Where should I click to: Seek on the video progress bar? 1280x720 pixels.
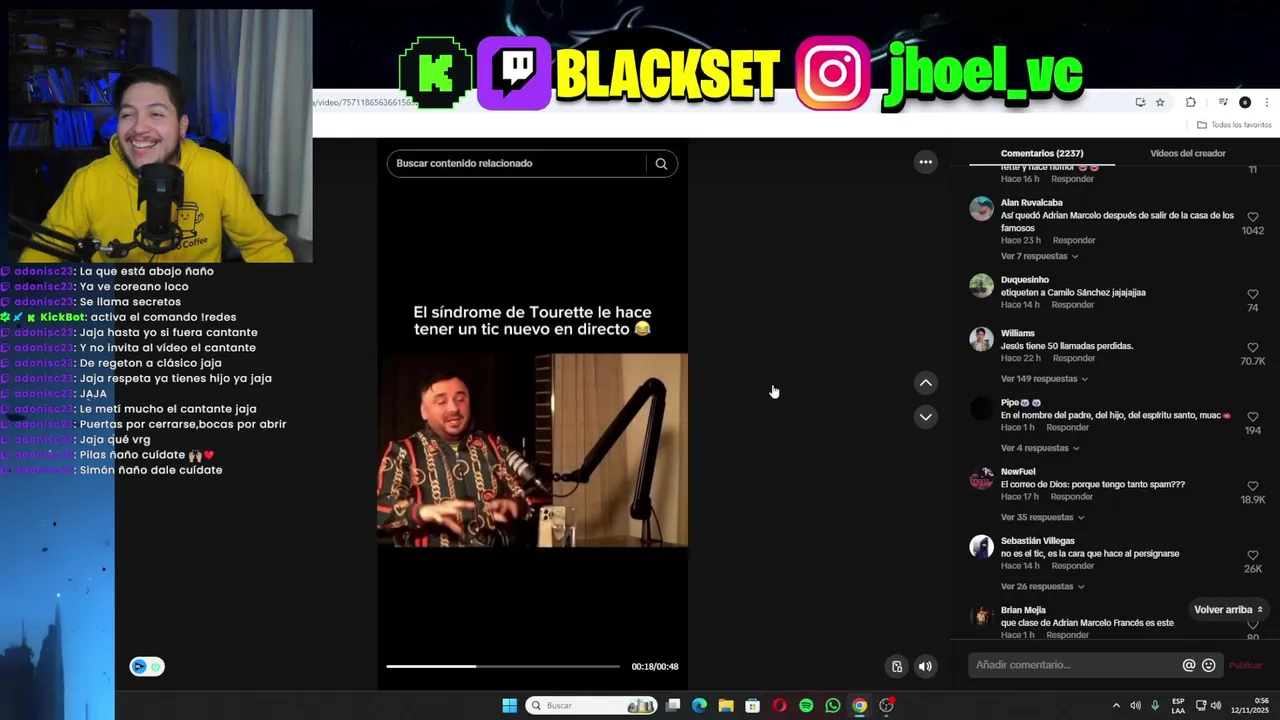(503, 667)
